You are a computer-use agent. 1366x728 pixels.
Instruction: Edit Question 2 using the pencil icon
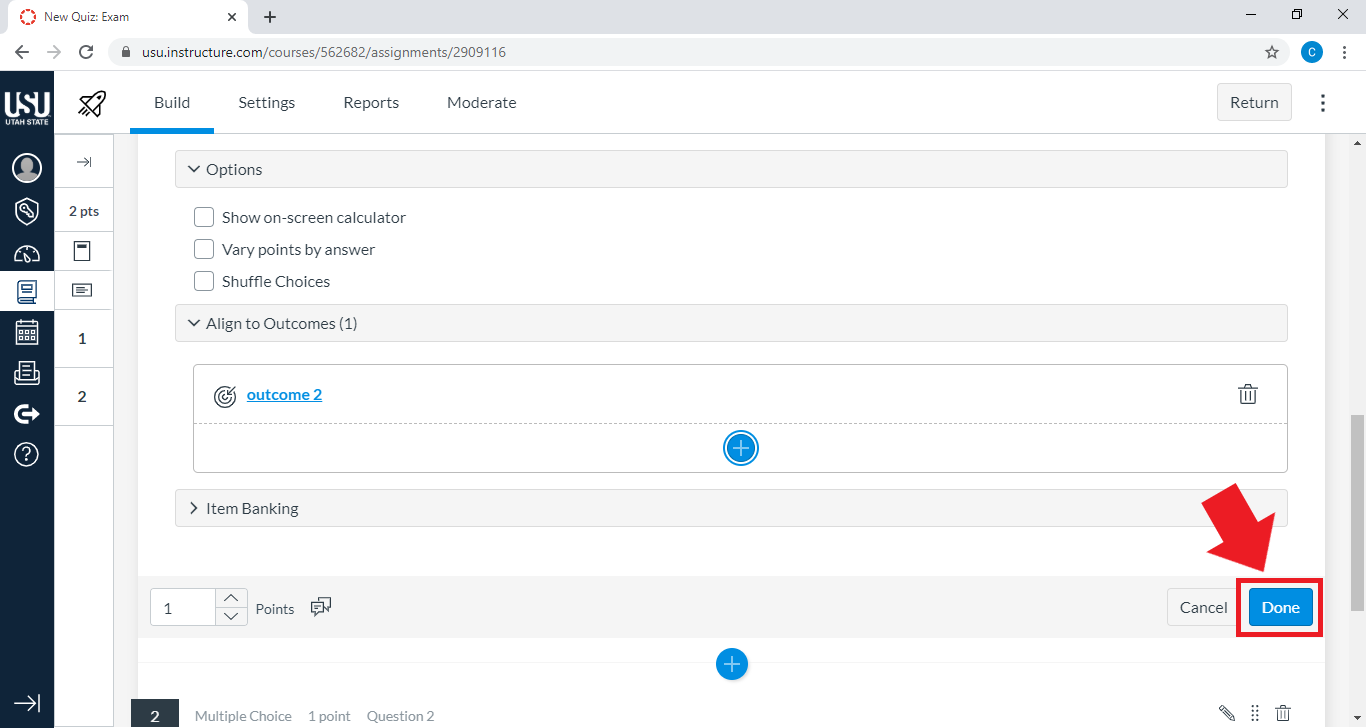click(x=1227, y=713)
